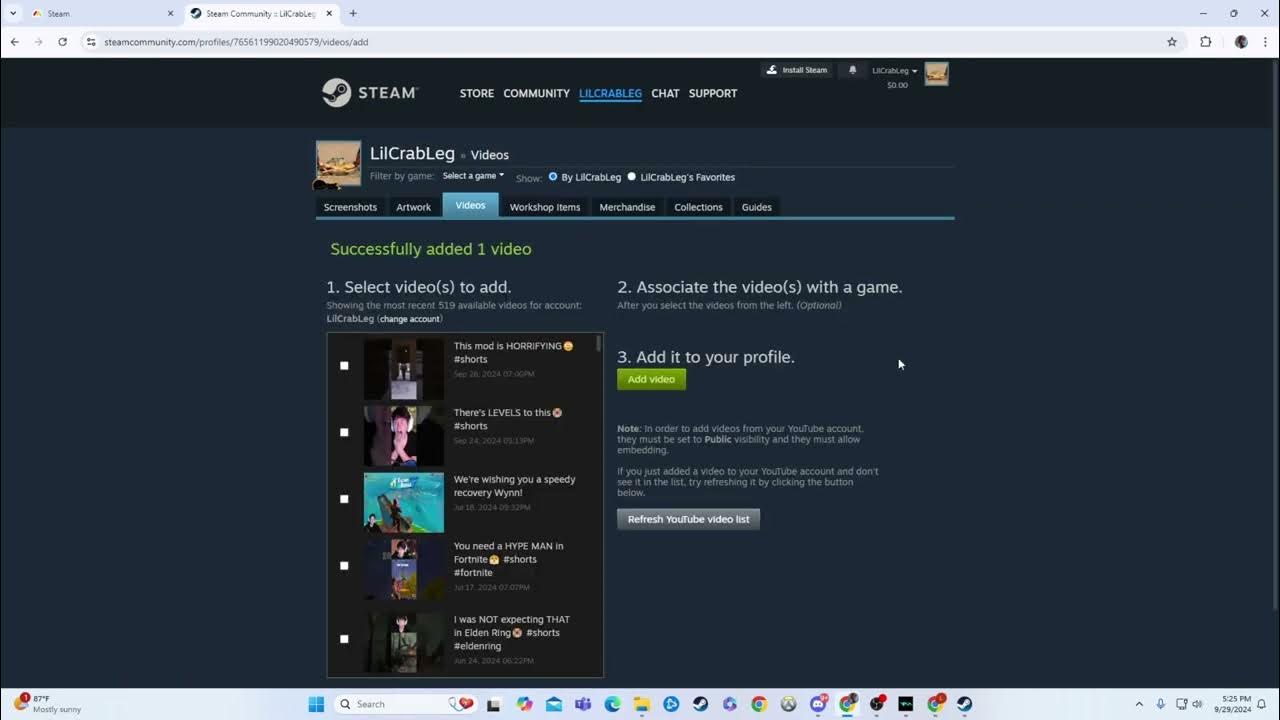
Task: Switch to the Guides tab
Action: (756, 207)
